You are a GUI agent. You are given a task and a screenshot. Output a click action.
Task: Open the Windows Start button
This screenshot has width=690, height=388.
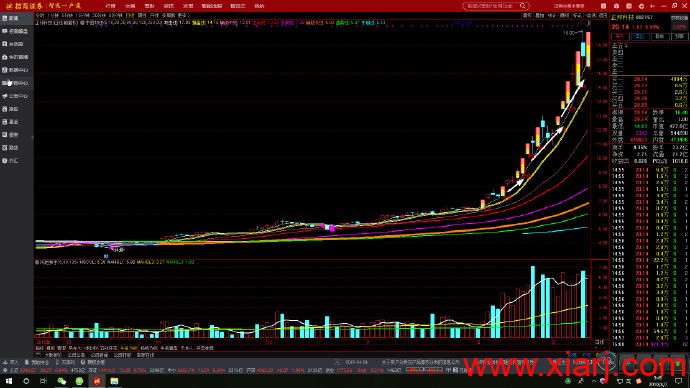point(8,381)
